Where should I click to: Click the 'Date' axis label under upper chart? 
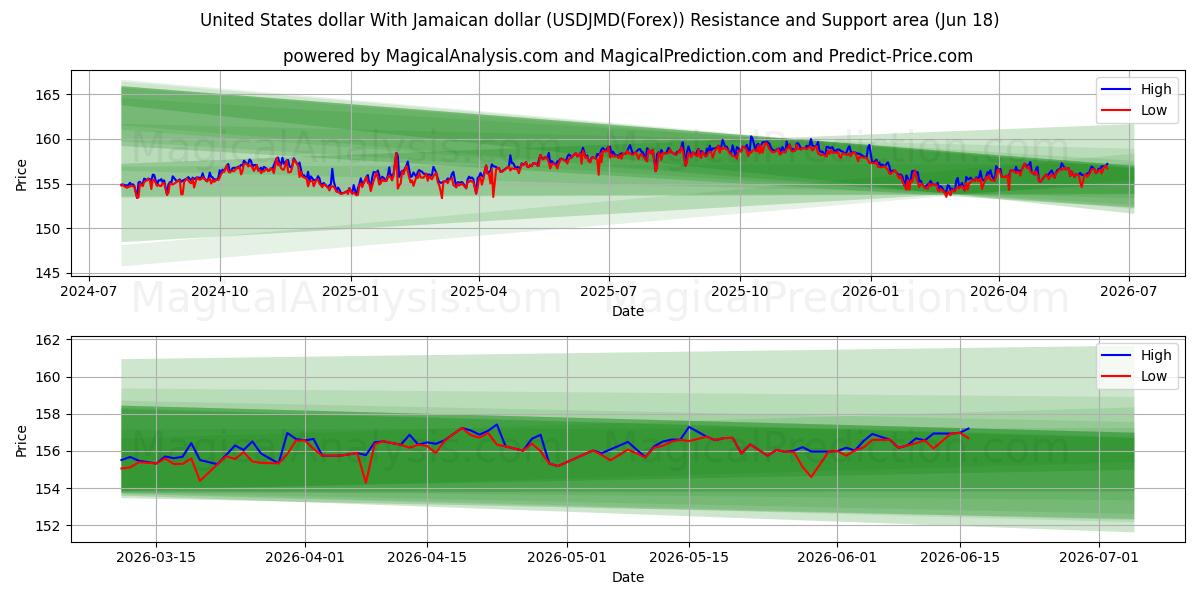628,312
